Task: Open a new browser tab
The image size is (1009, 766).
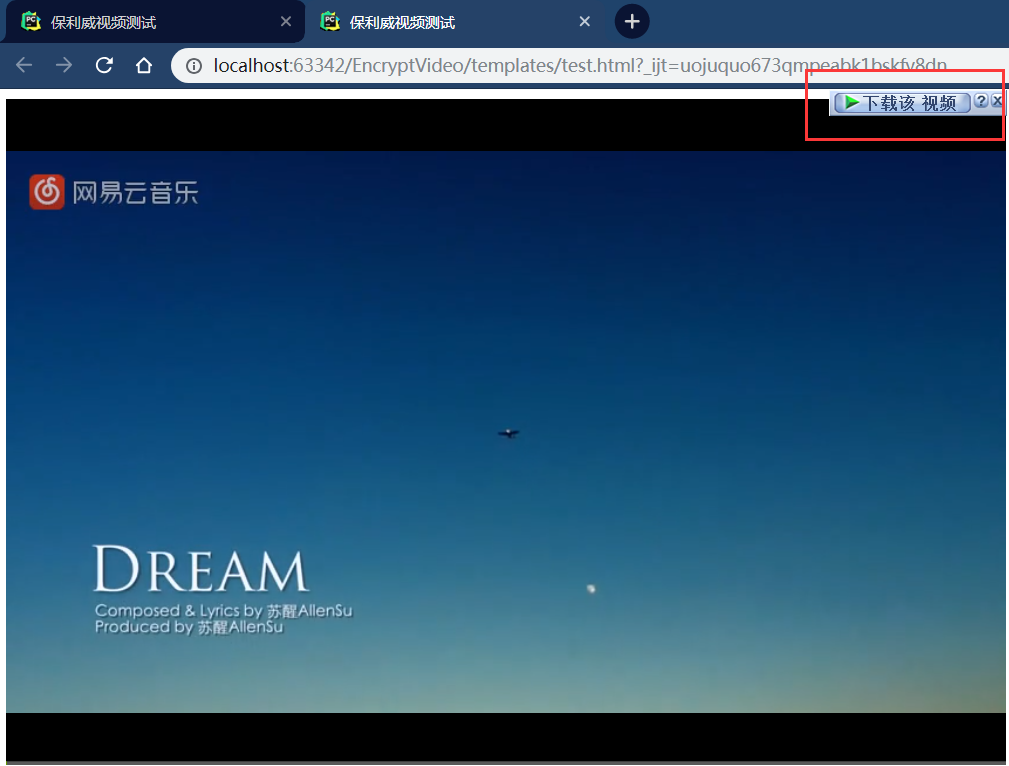Action: (x=632, y=22)
